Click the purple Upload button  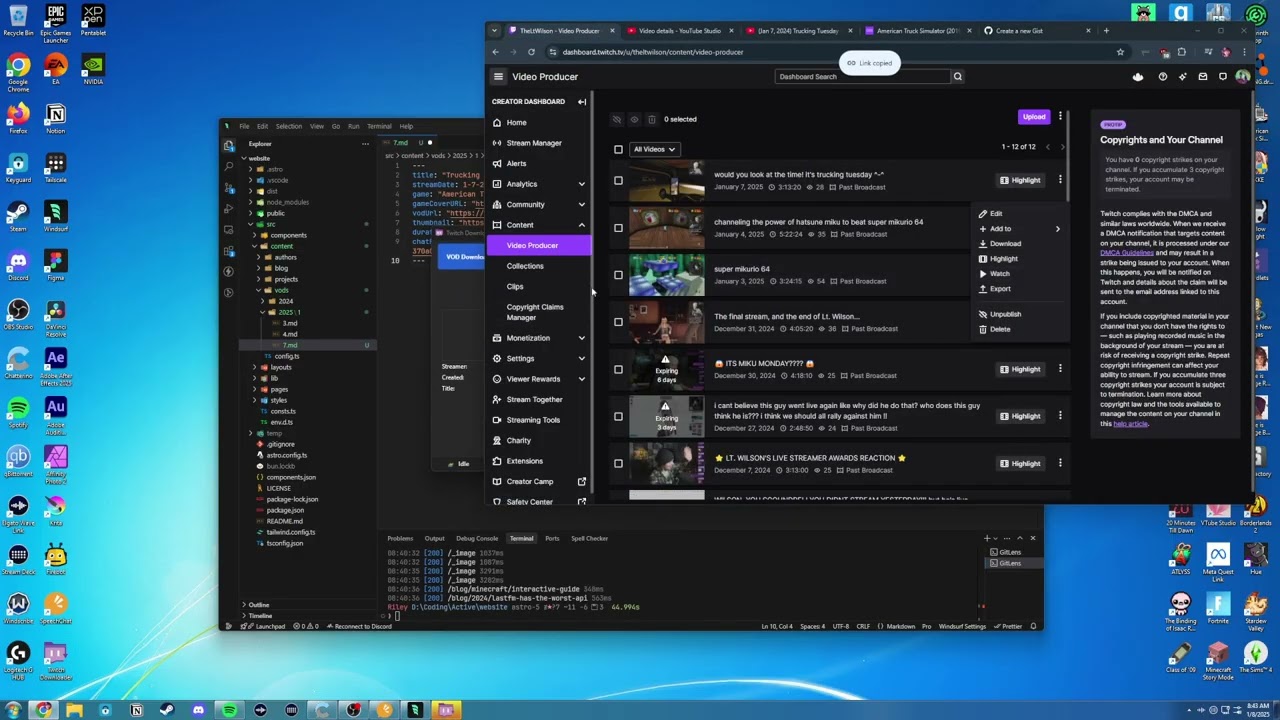point(1034,117)
